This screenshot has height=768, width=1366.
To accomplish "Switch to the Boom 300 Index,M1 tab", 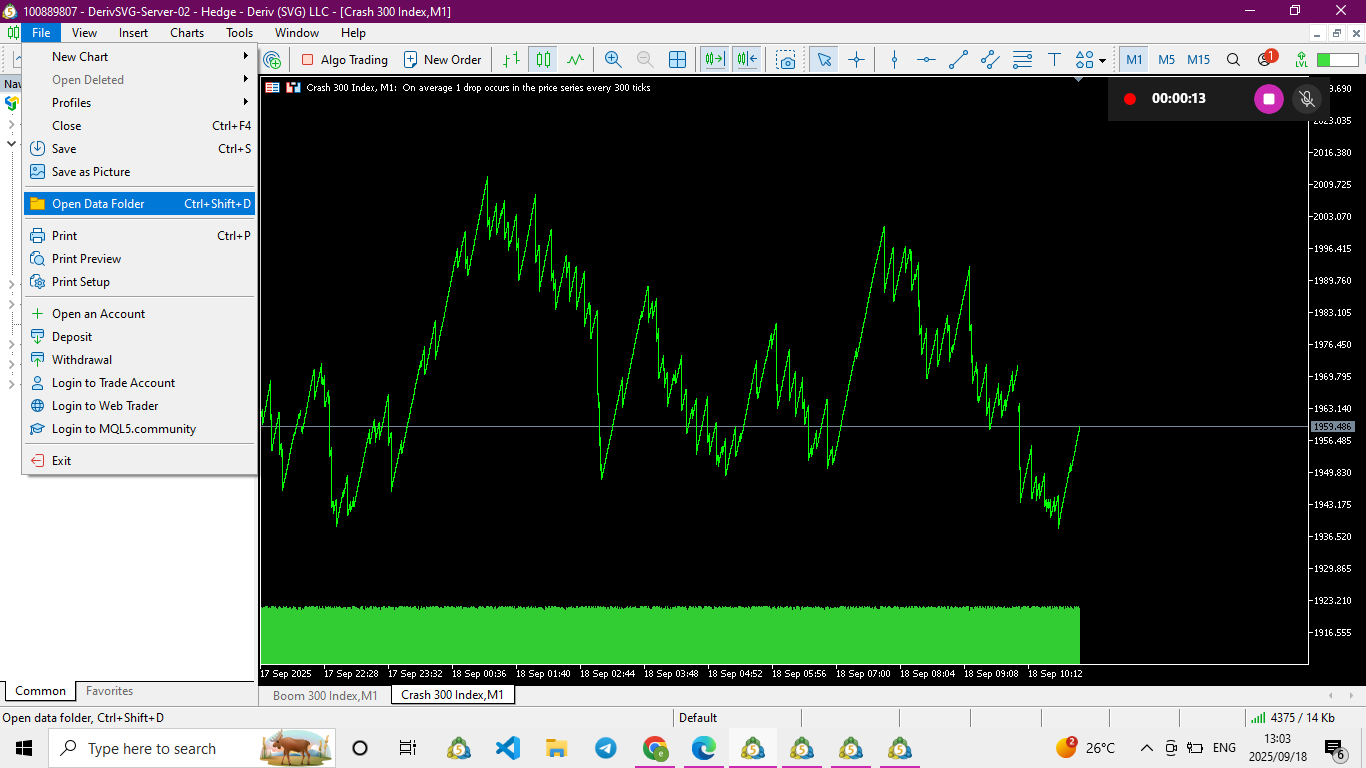I will (325, 695).
